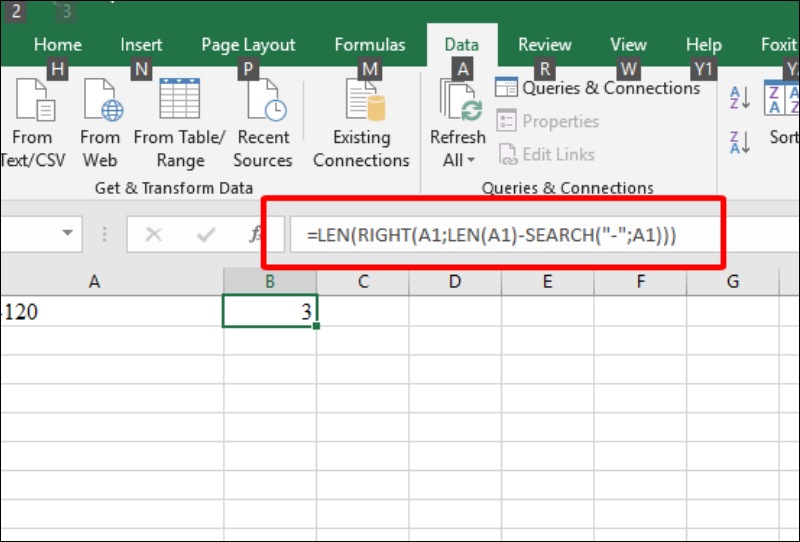Sort Z to A descending

point(740,142)
